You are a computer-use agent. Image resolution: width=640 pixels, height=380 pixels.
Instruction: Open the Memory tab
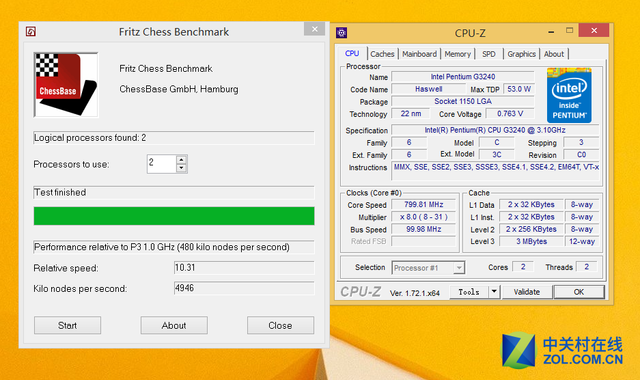click(458, 54)
